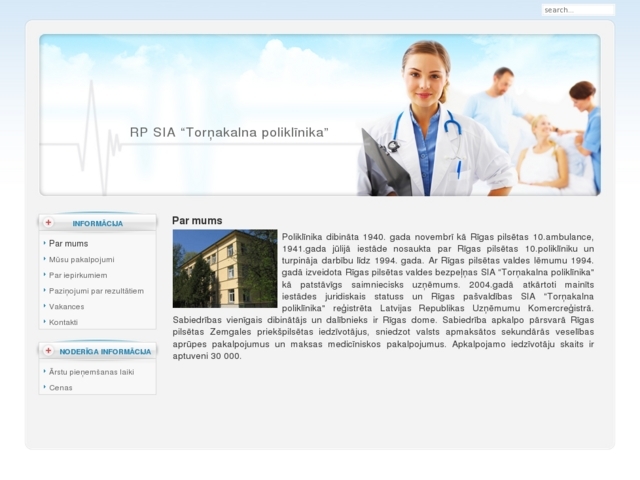Go to Par iepirkumiem page
This screenshot has height=480, width=640.
coord(78,275)
